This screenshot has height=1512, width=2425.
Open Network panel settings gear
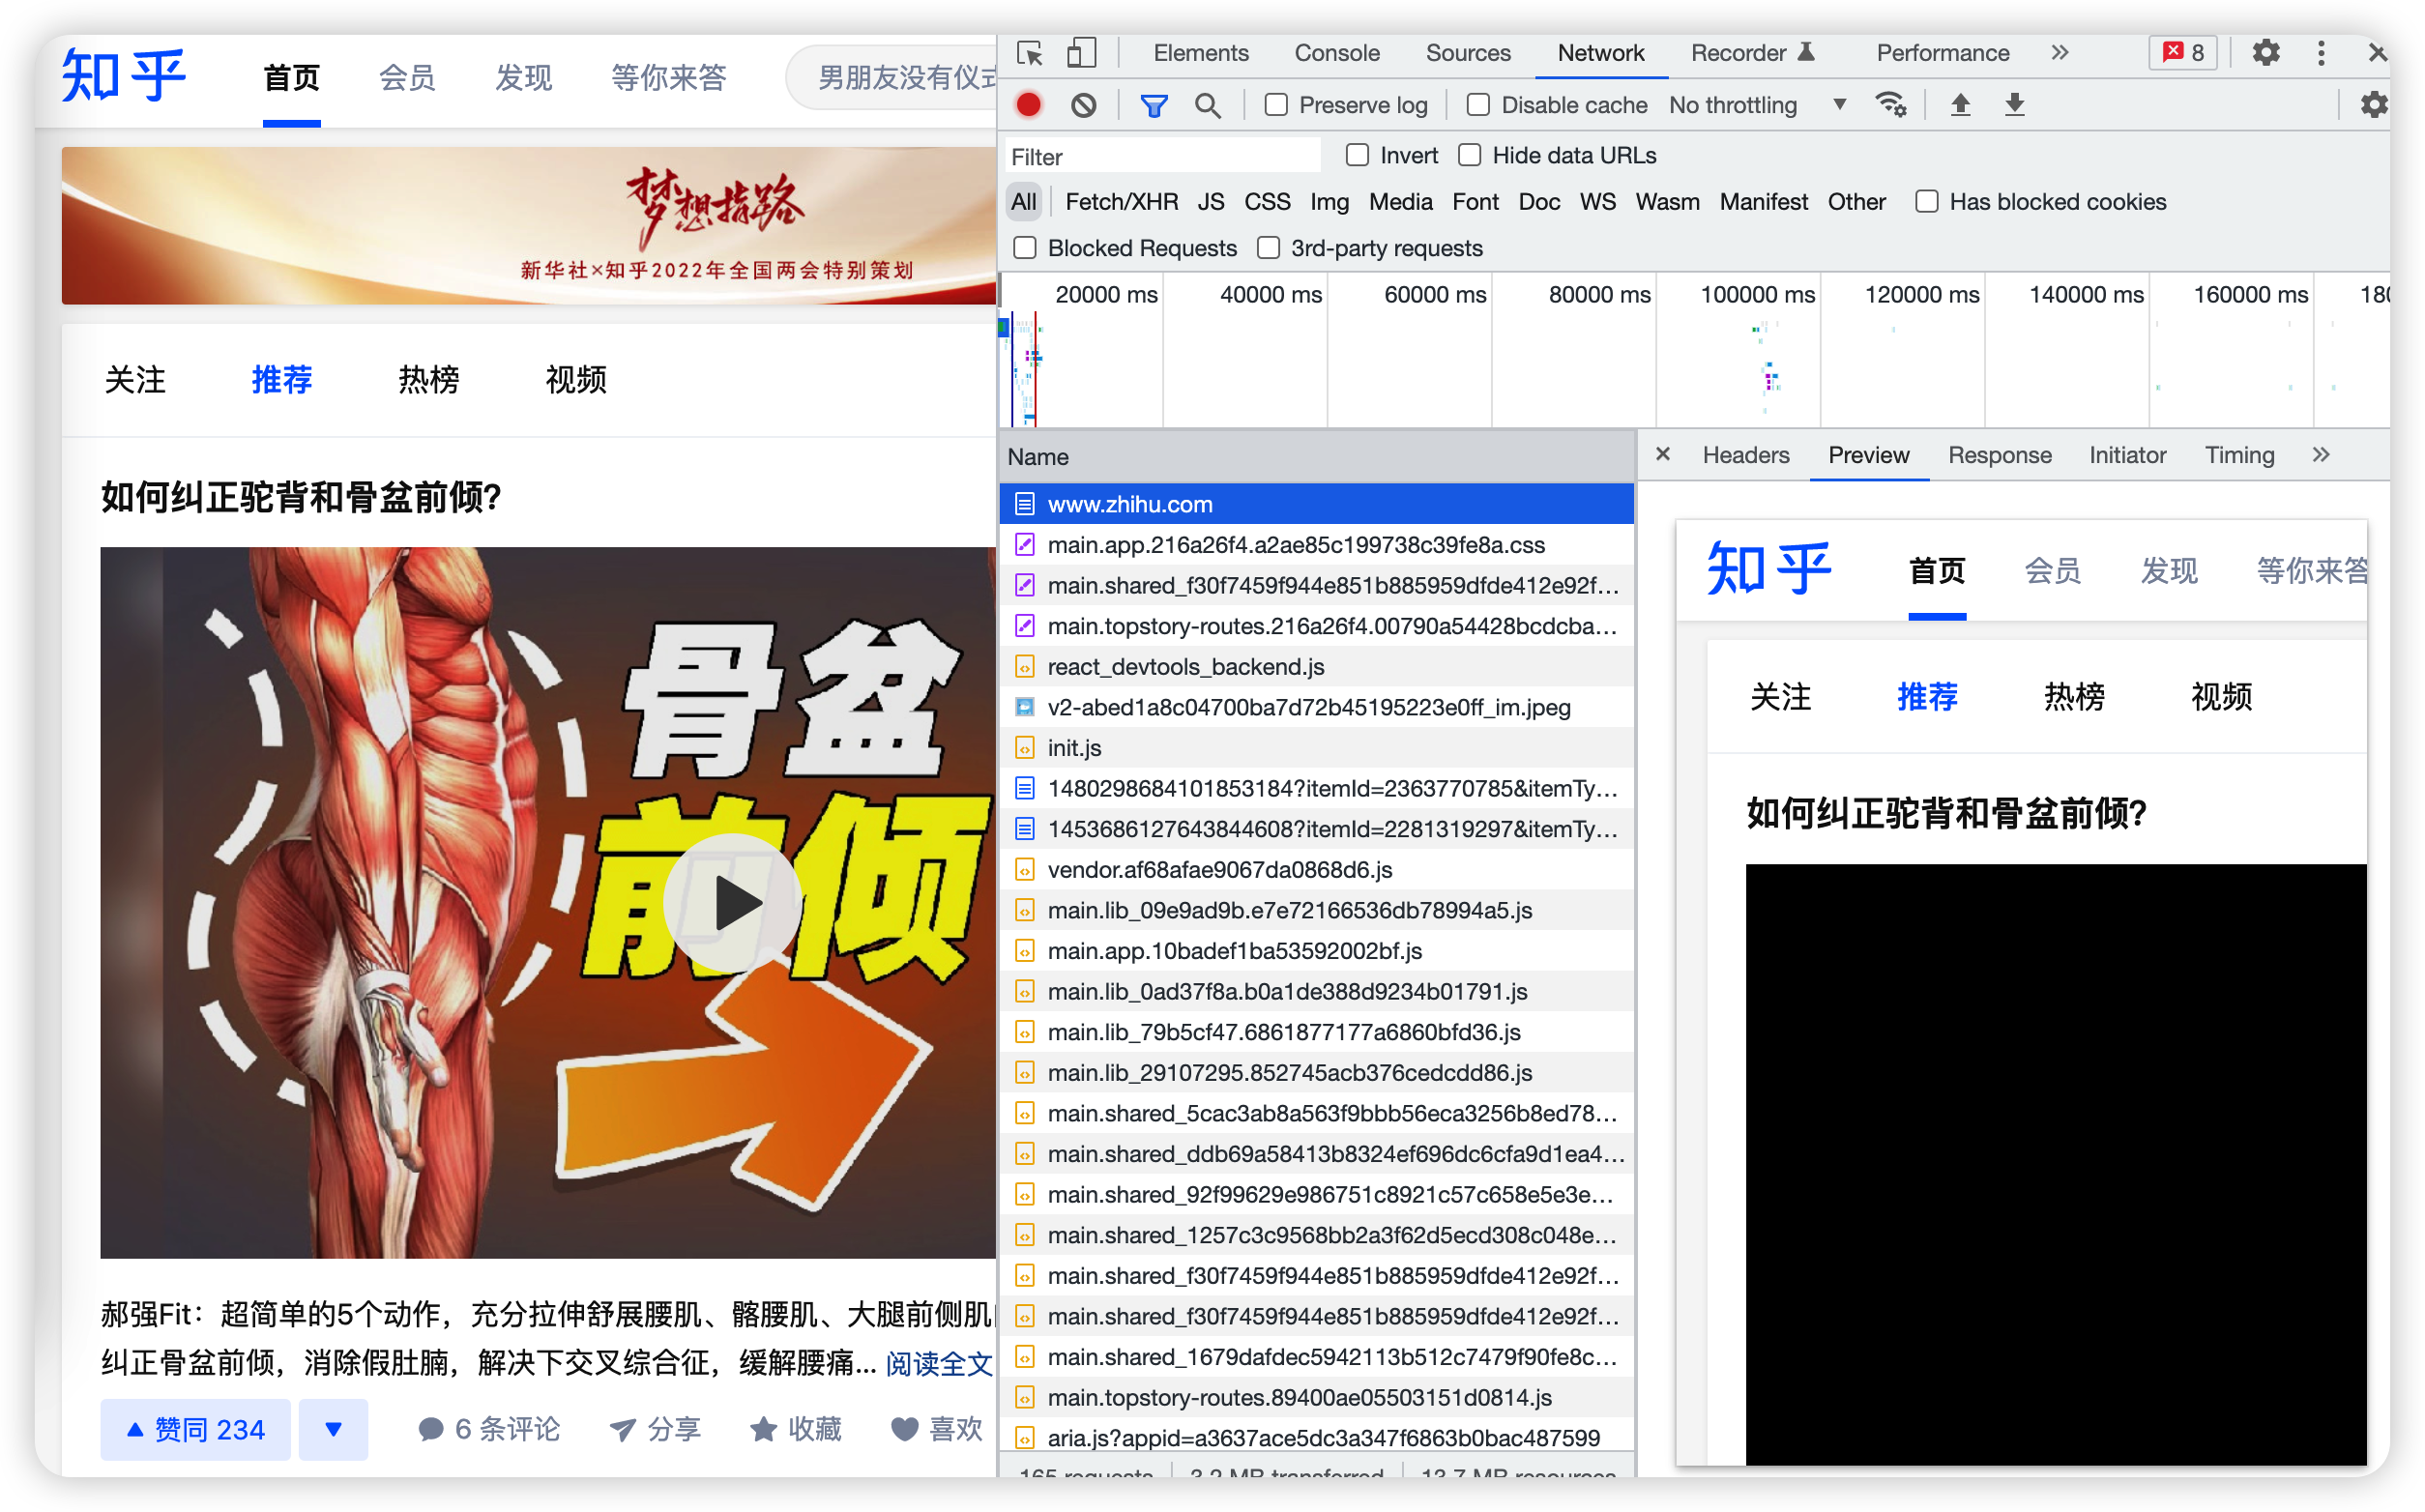[x=2373, y=105]
